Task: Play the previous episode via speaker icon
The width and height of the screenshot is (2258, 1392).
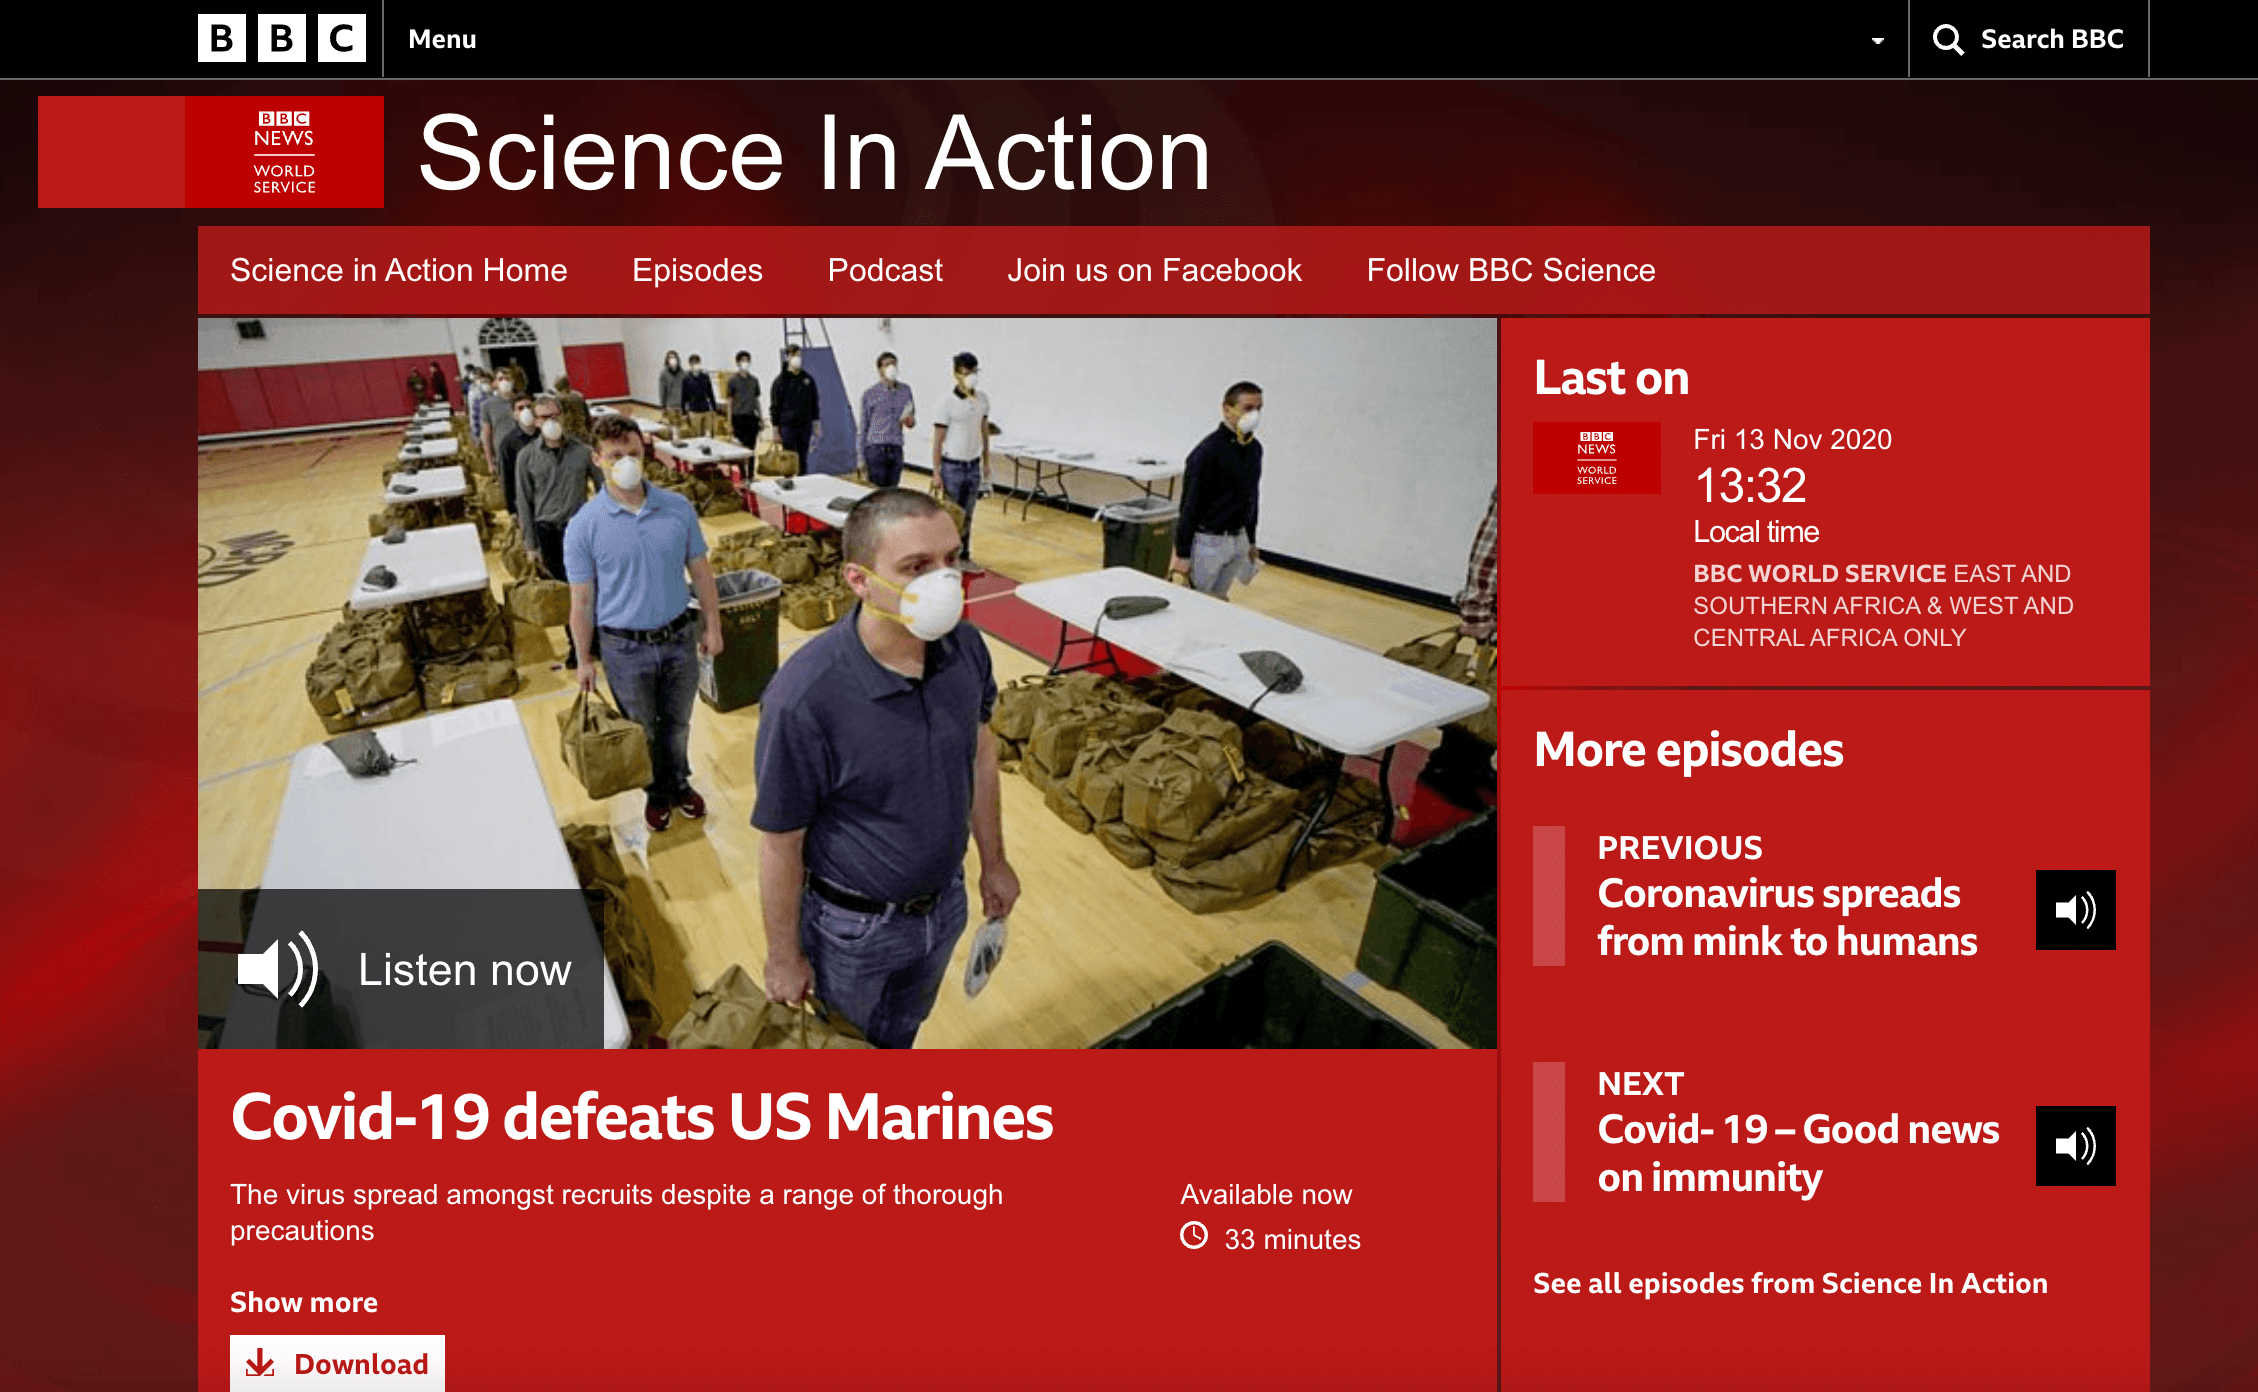Action: coord(2075,910)
